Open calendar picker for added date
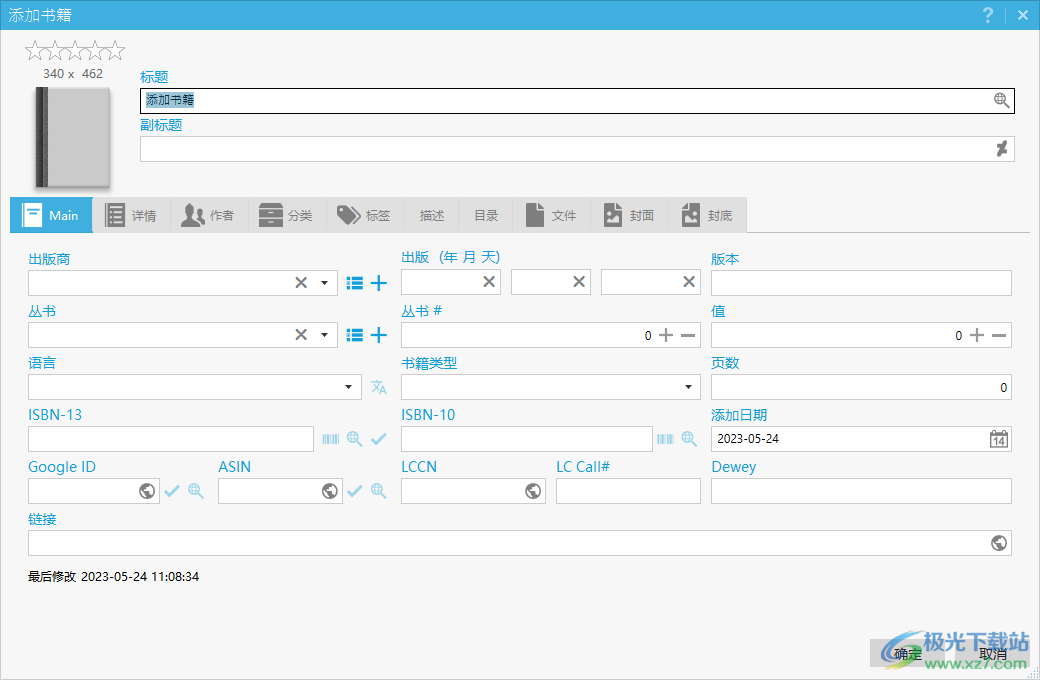This screenshot has width=1040, height=680. [x=999, y=439]
